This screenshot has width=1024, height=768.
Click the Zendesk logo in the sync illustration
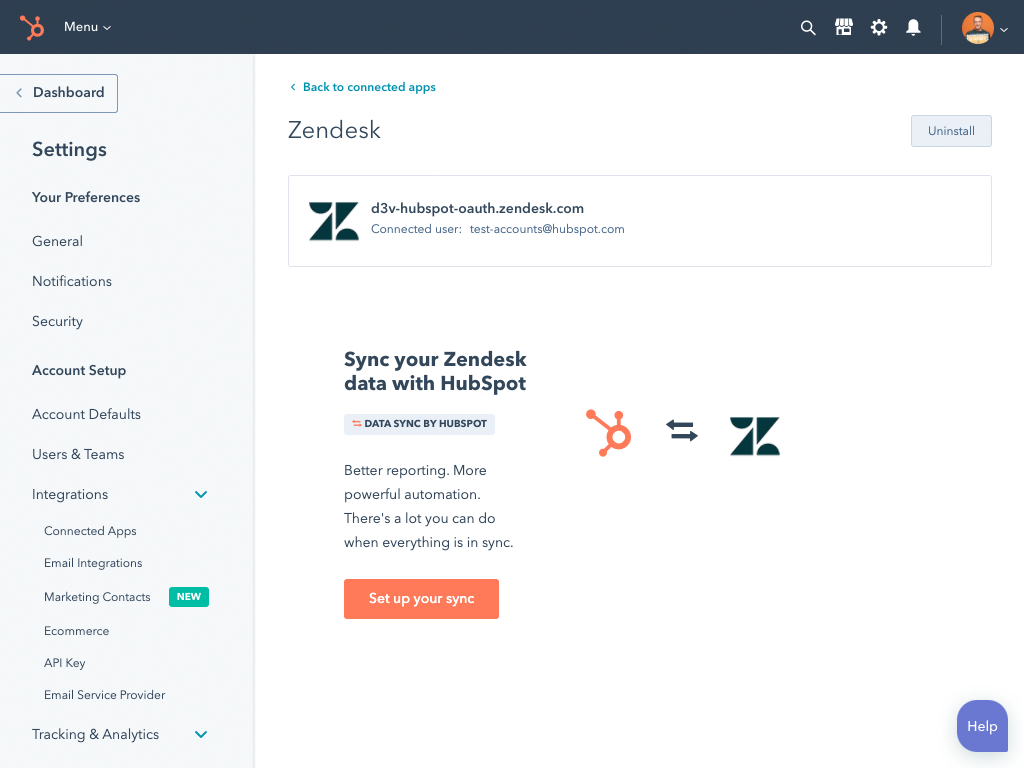754,434
